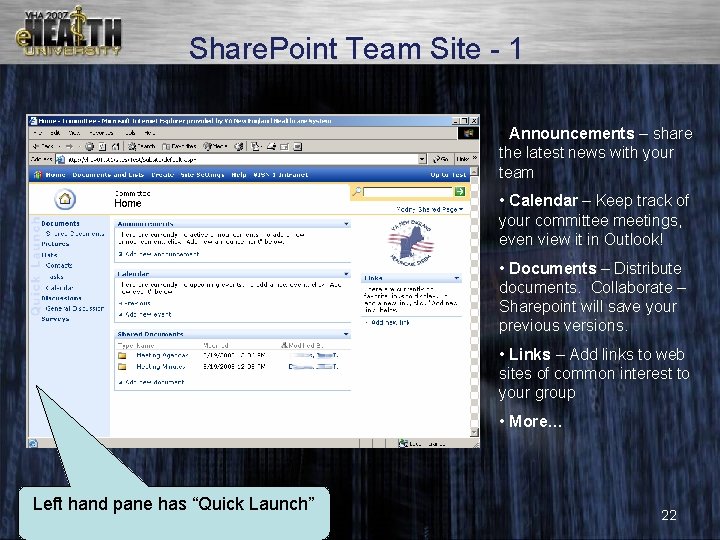Image resolution: width=720 pixels, height=540 pixels.
Task: Click the Refresh page toolbar icon
Action: point(102,146)
